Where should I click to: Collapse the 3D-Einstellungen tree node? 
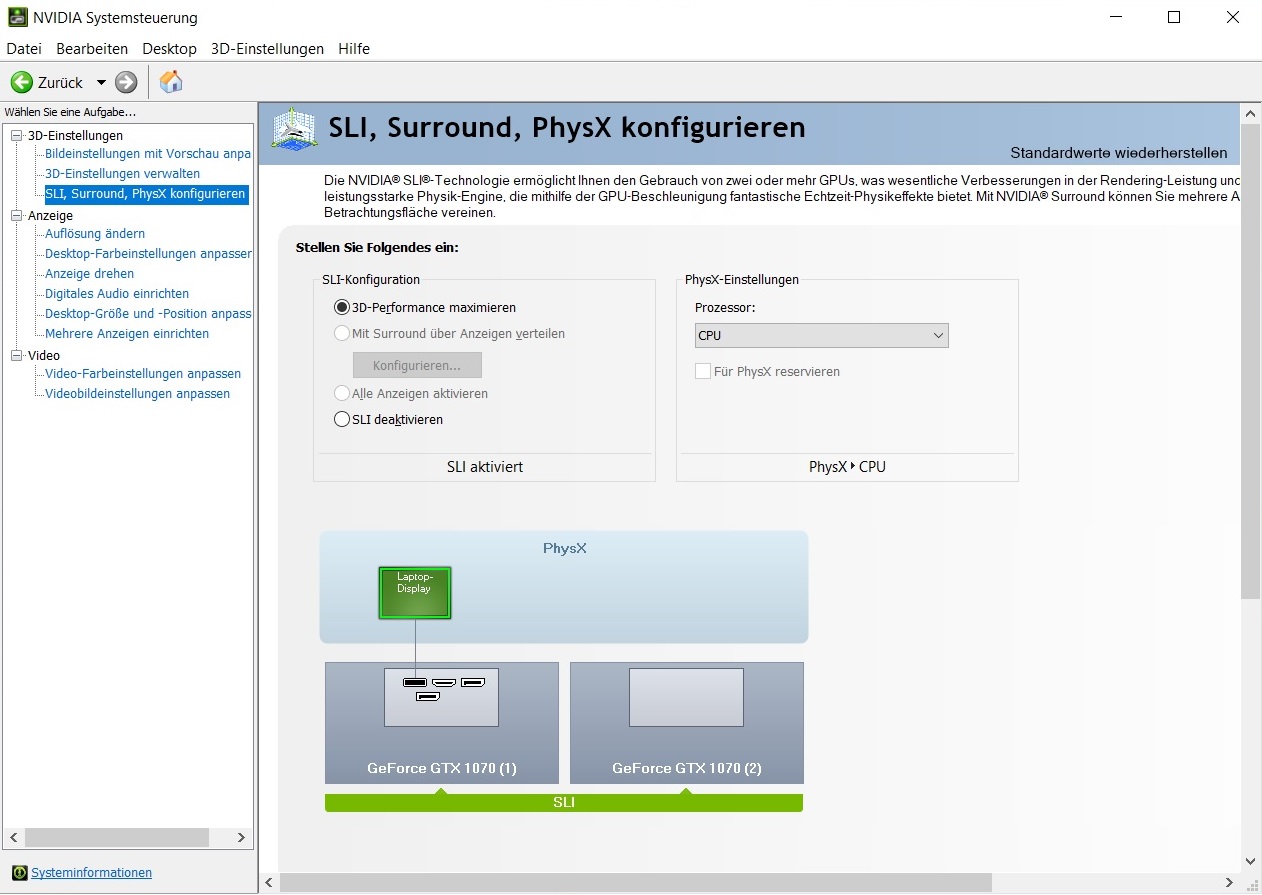point(16,136)
